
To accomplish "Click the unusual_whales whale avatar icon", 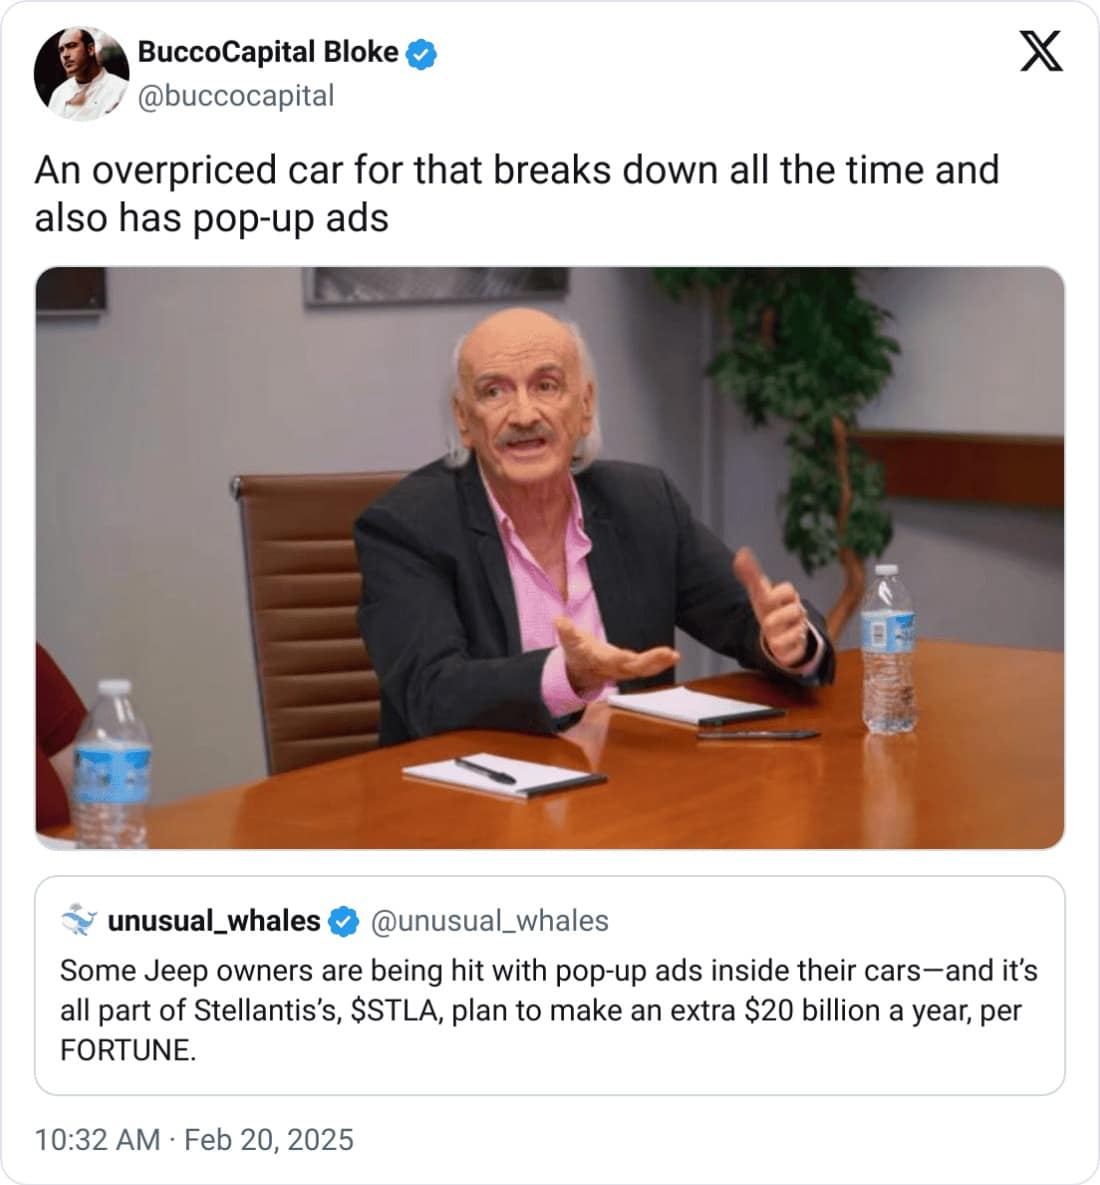I will coord(79,920).
